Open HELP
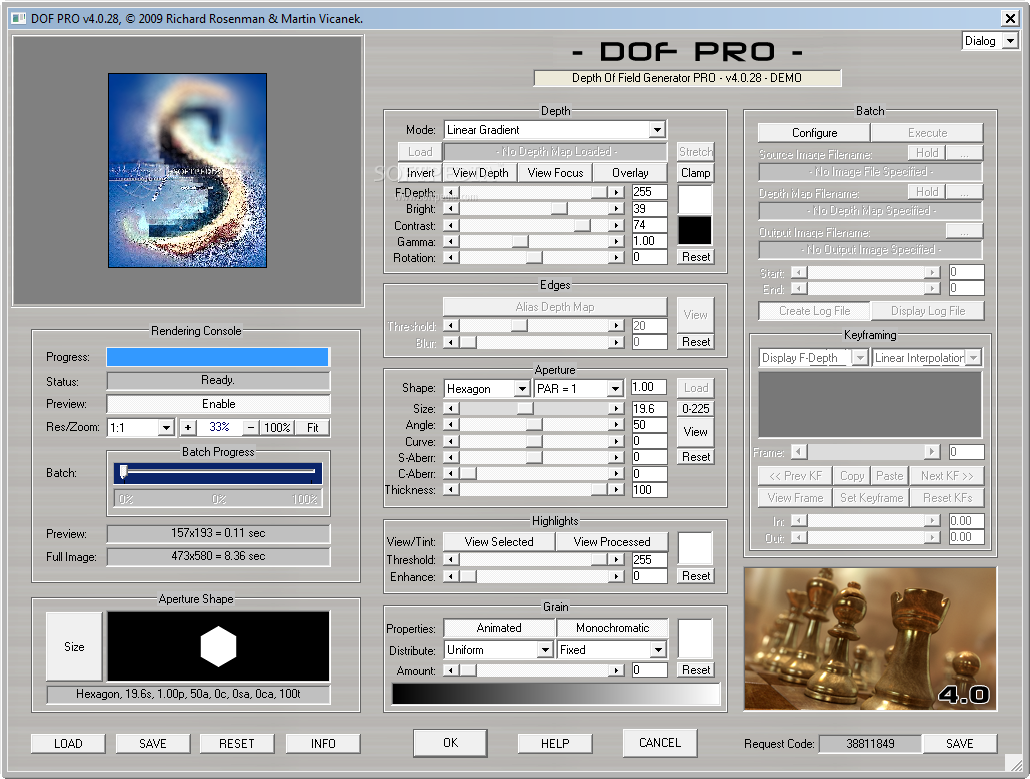 pyautogui.click(x=555, y=744)
